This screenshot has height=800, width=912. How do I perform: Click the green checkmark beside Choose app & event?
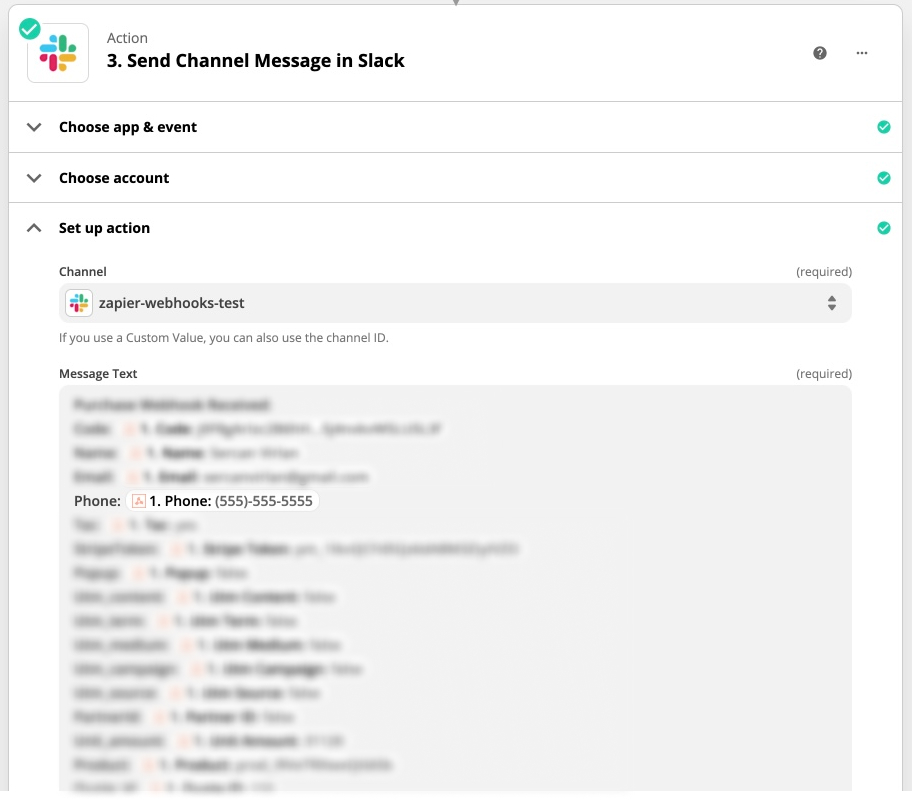[x=883, y=127]
